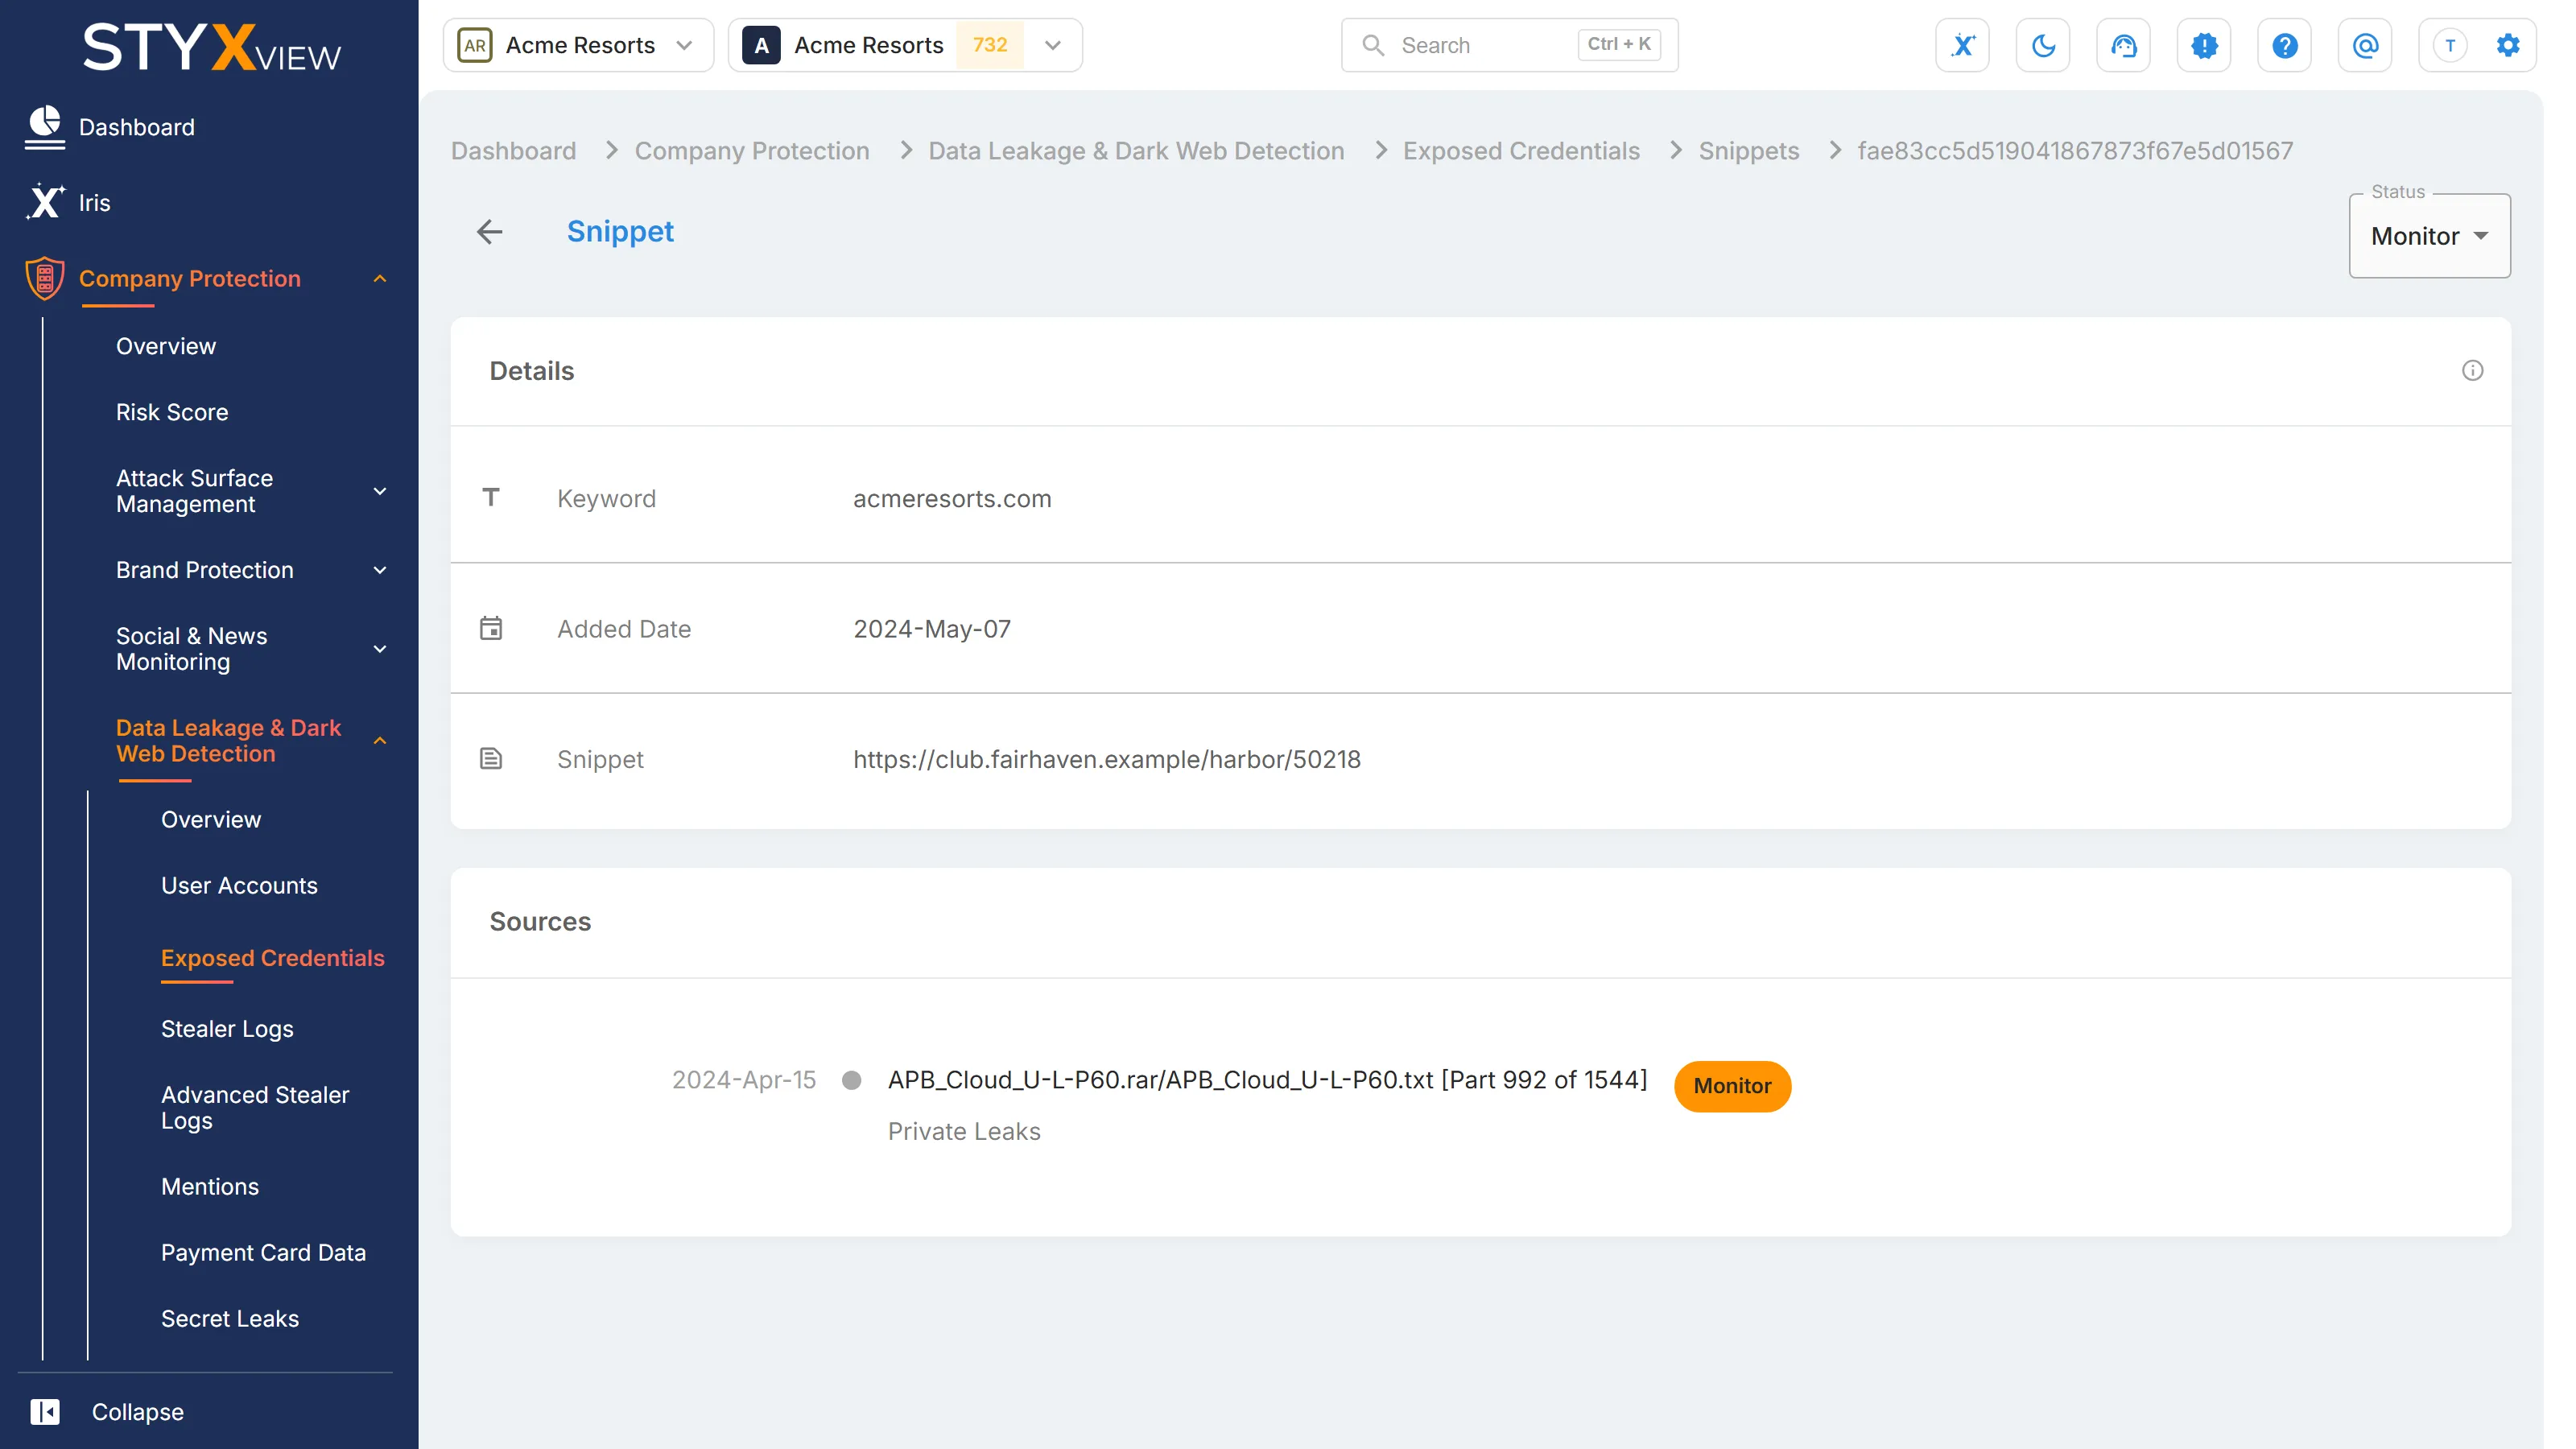Open Iris in the sidebar
The image size is (2576, 1449).
click(x=95, y=202)
